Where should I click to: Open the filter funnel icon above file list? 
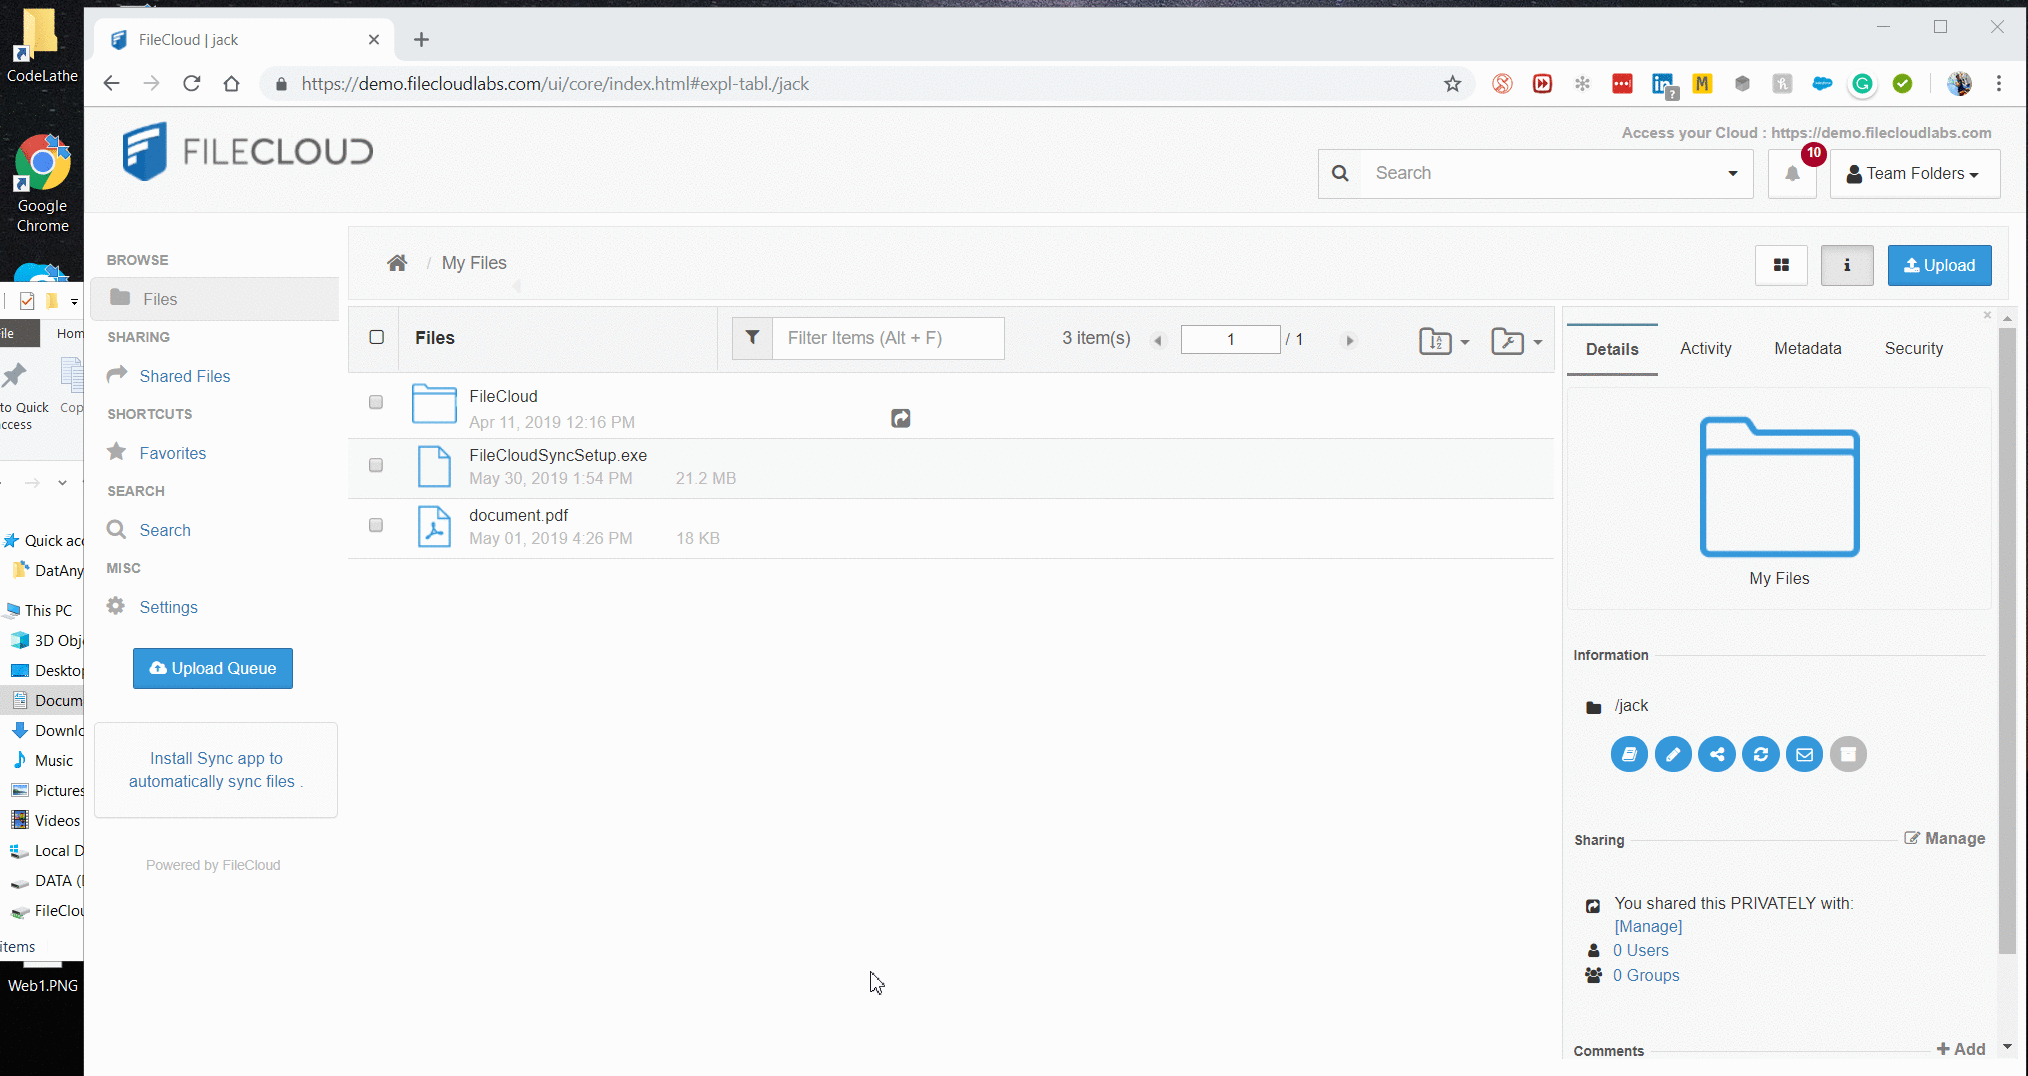click(x=752, y=338)
